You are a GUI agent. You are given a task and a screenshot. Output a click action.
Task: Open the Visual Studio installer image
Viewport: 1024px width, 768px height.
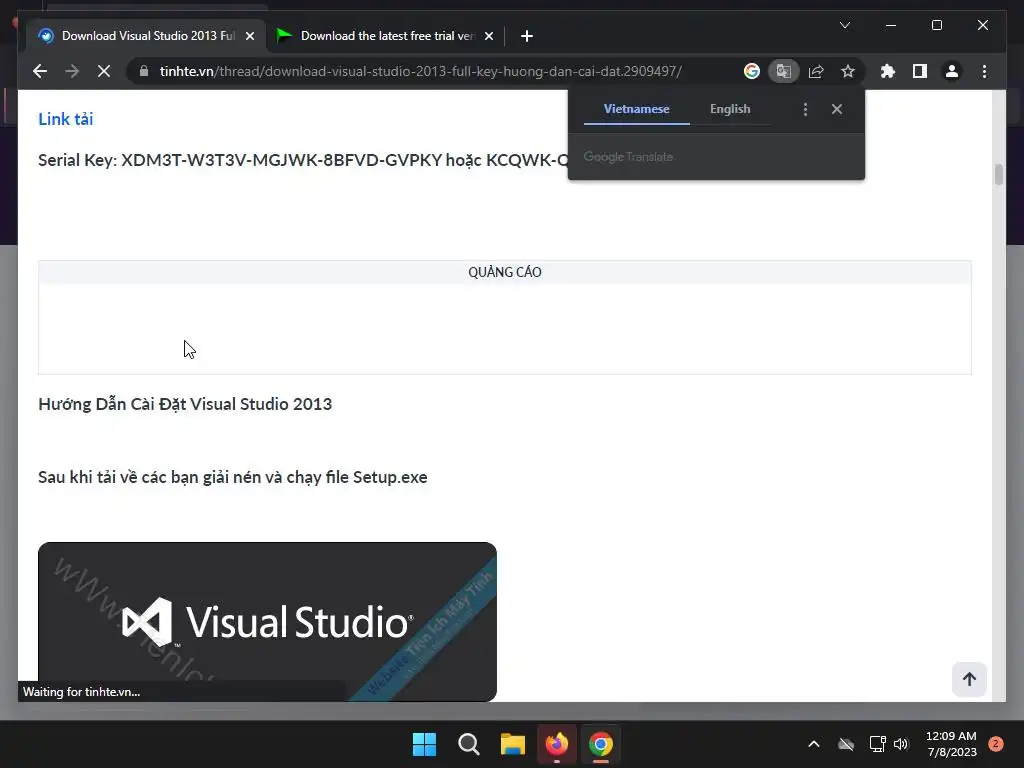267,622
